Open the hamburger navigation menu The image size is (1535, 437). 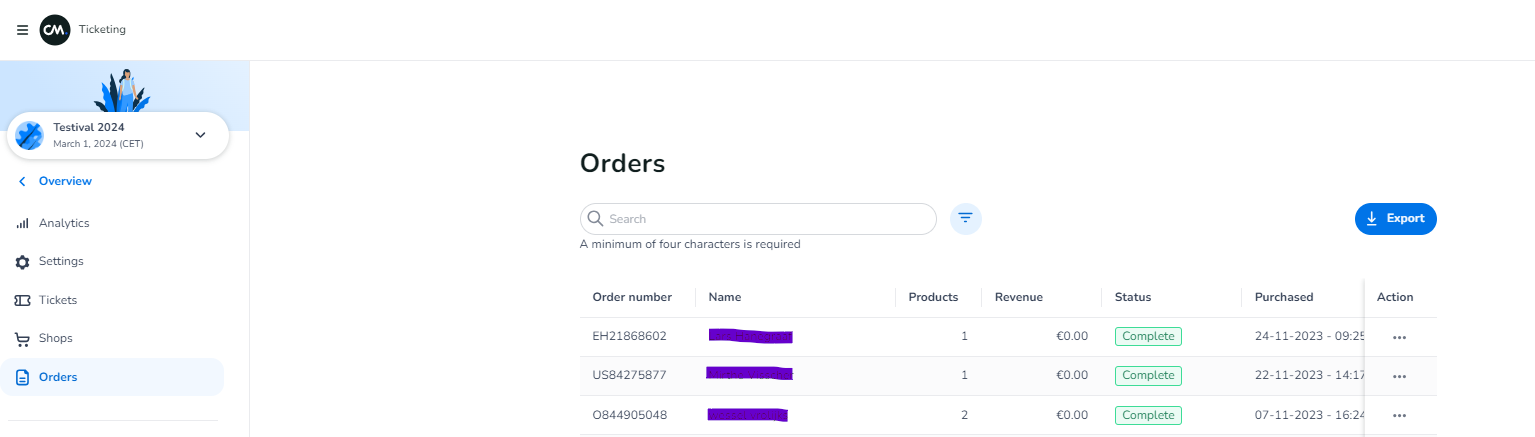[x=22, y=30]
